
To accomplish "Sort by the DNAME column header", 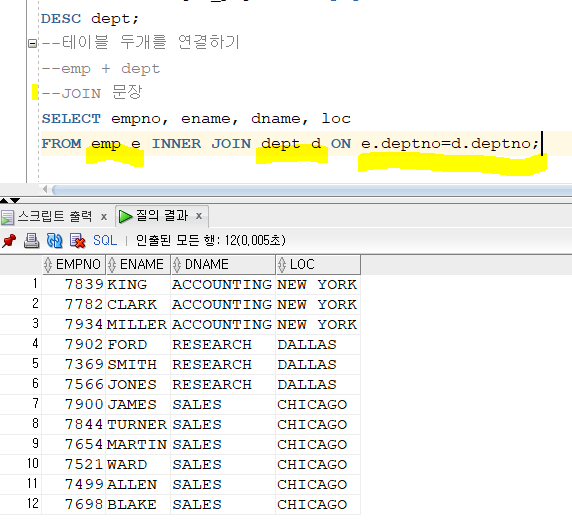I will click(223, 264).
